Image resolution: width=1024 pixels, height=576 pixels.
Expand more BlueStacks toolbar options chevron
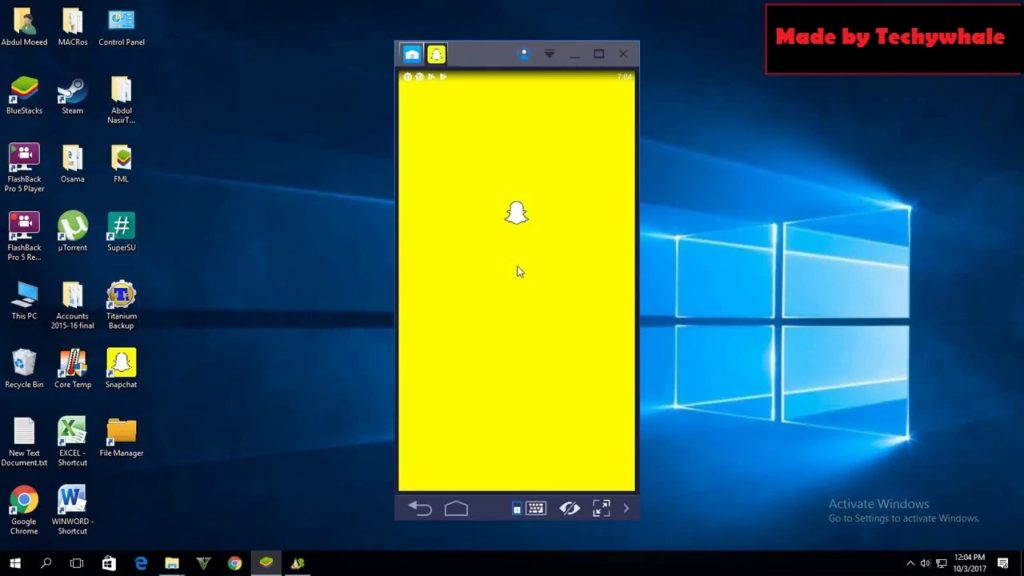tap(626, 508)
